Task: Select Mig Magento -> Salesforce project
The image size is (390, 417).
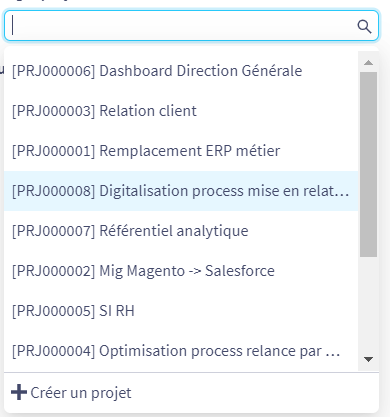Action: click(181, 271)
